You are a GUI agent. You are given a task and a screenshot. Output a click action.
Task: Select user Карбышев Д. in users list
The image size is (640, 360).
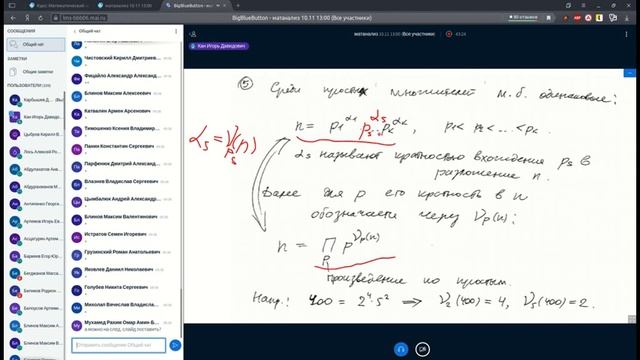pyautogui.click(x=36, y=100)
